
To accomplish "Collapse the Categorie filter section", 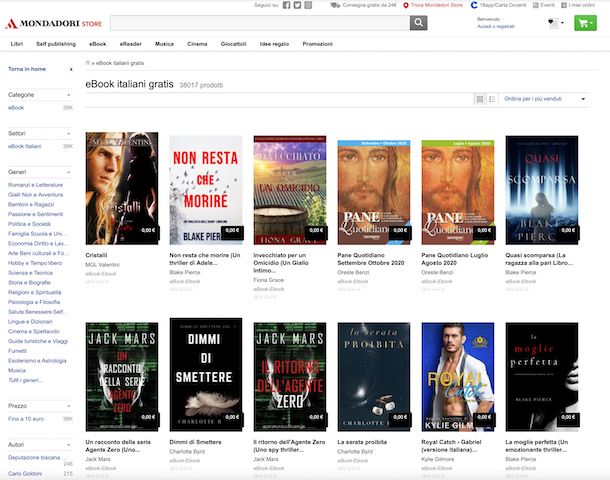I will 68,95.
